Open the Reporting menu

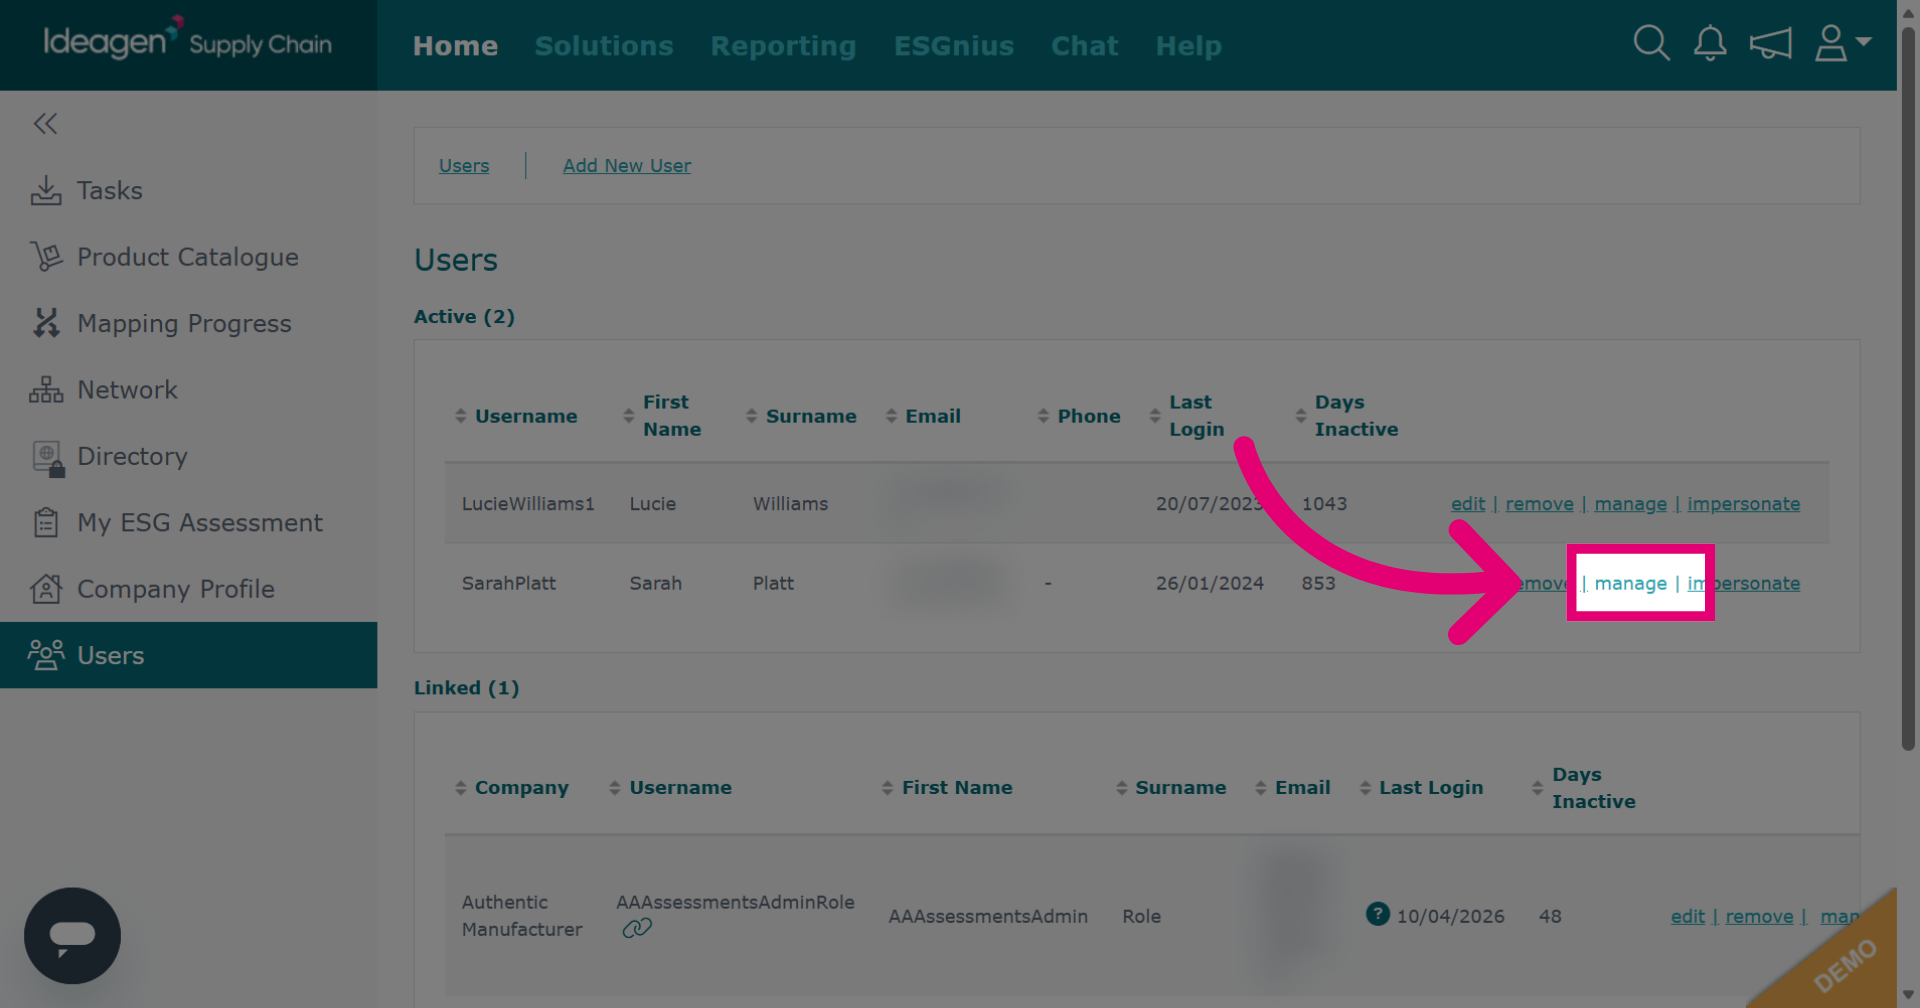pyautogui.click(x=783, y=46)
